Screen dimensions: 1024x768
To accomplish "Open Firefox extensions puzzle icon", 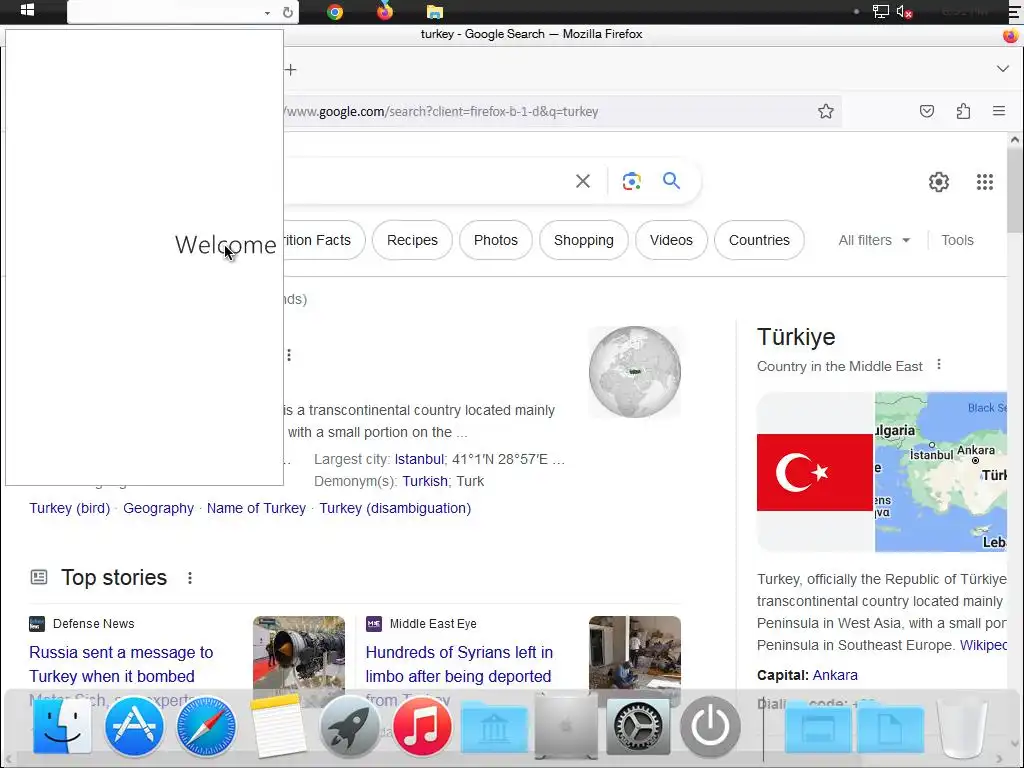I will [x=963, y=111].
